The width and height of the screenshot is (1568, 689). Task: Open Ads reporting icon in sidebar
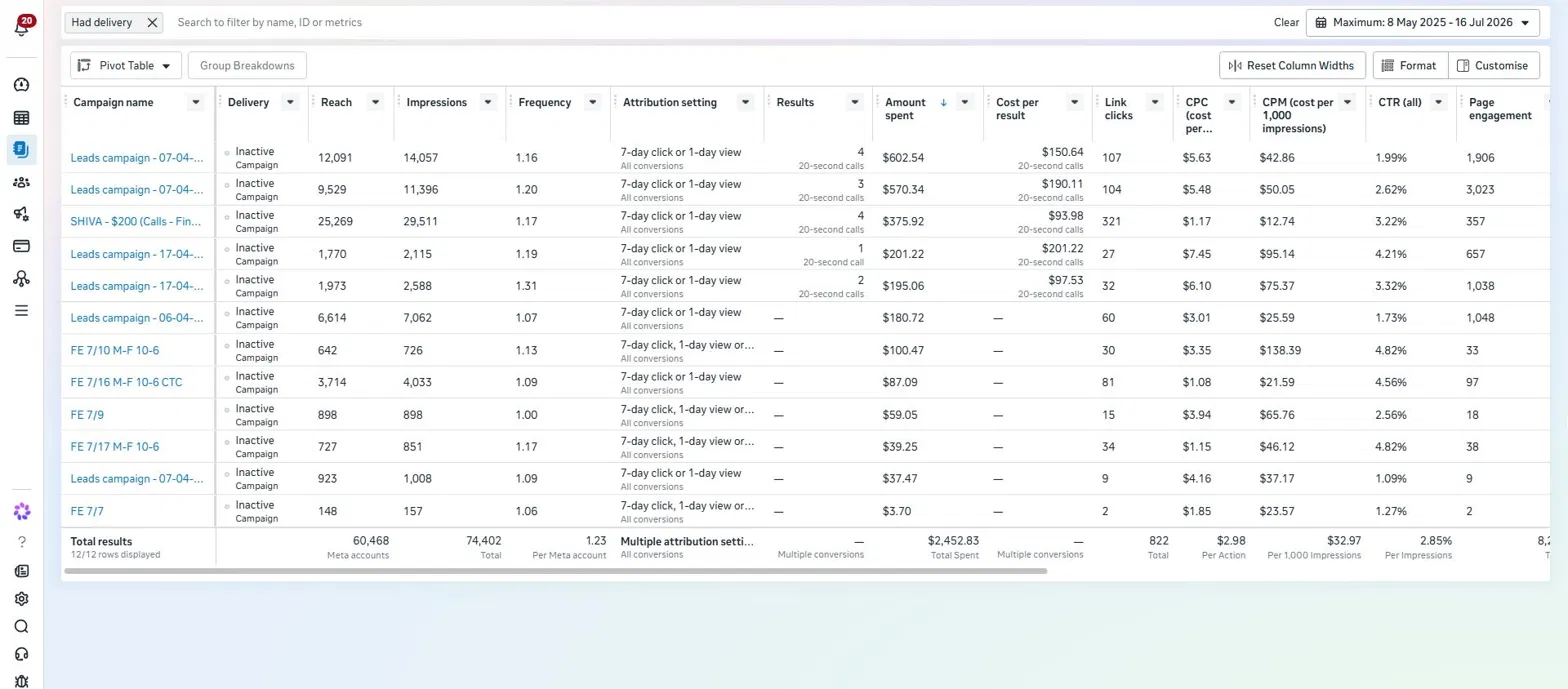[21, 150]
